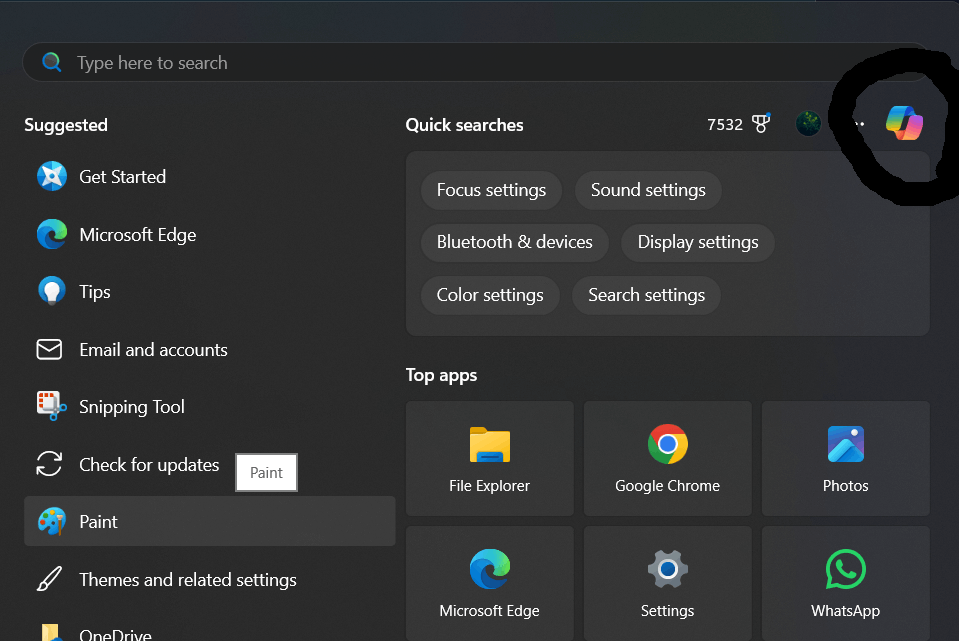Click Themes and related settings label
Image resolution: width=959 pixels, height=641 pixels.
[188, 580]
